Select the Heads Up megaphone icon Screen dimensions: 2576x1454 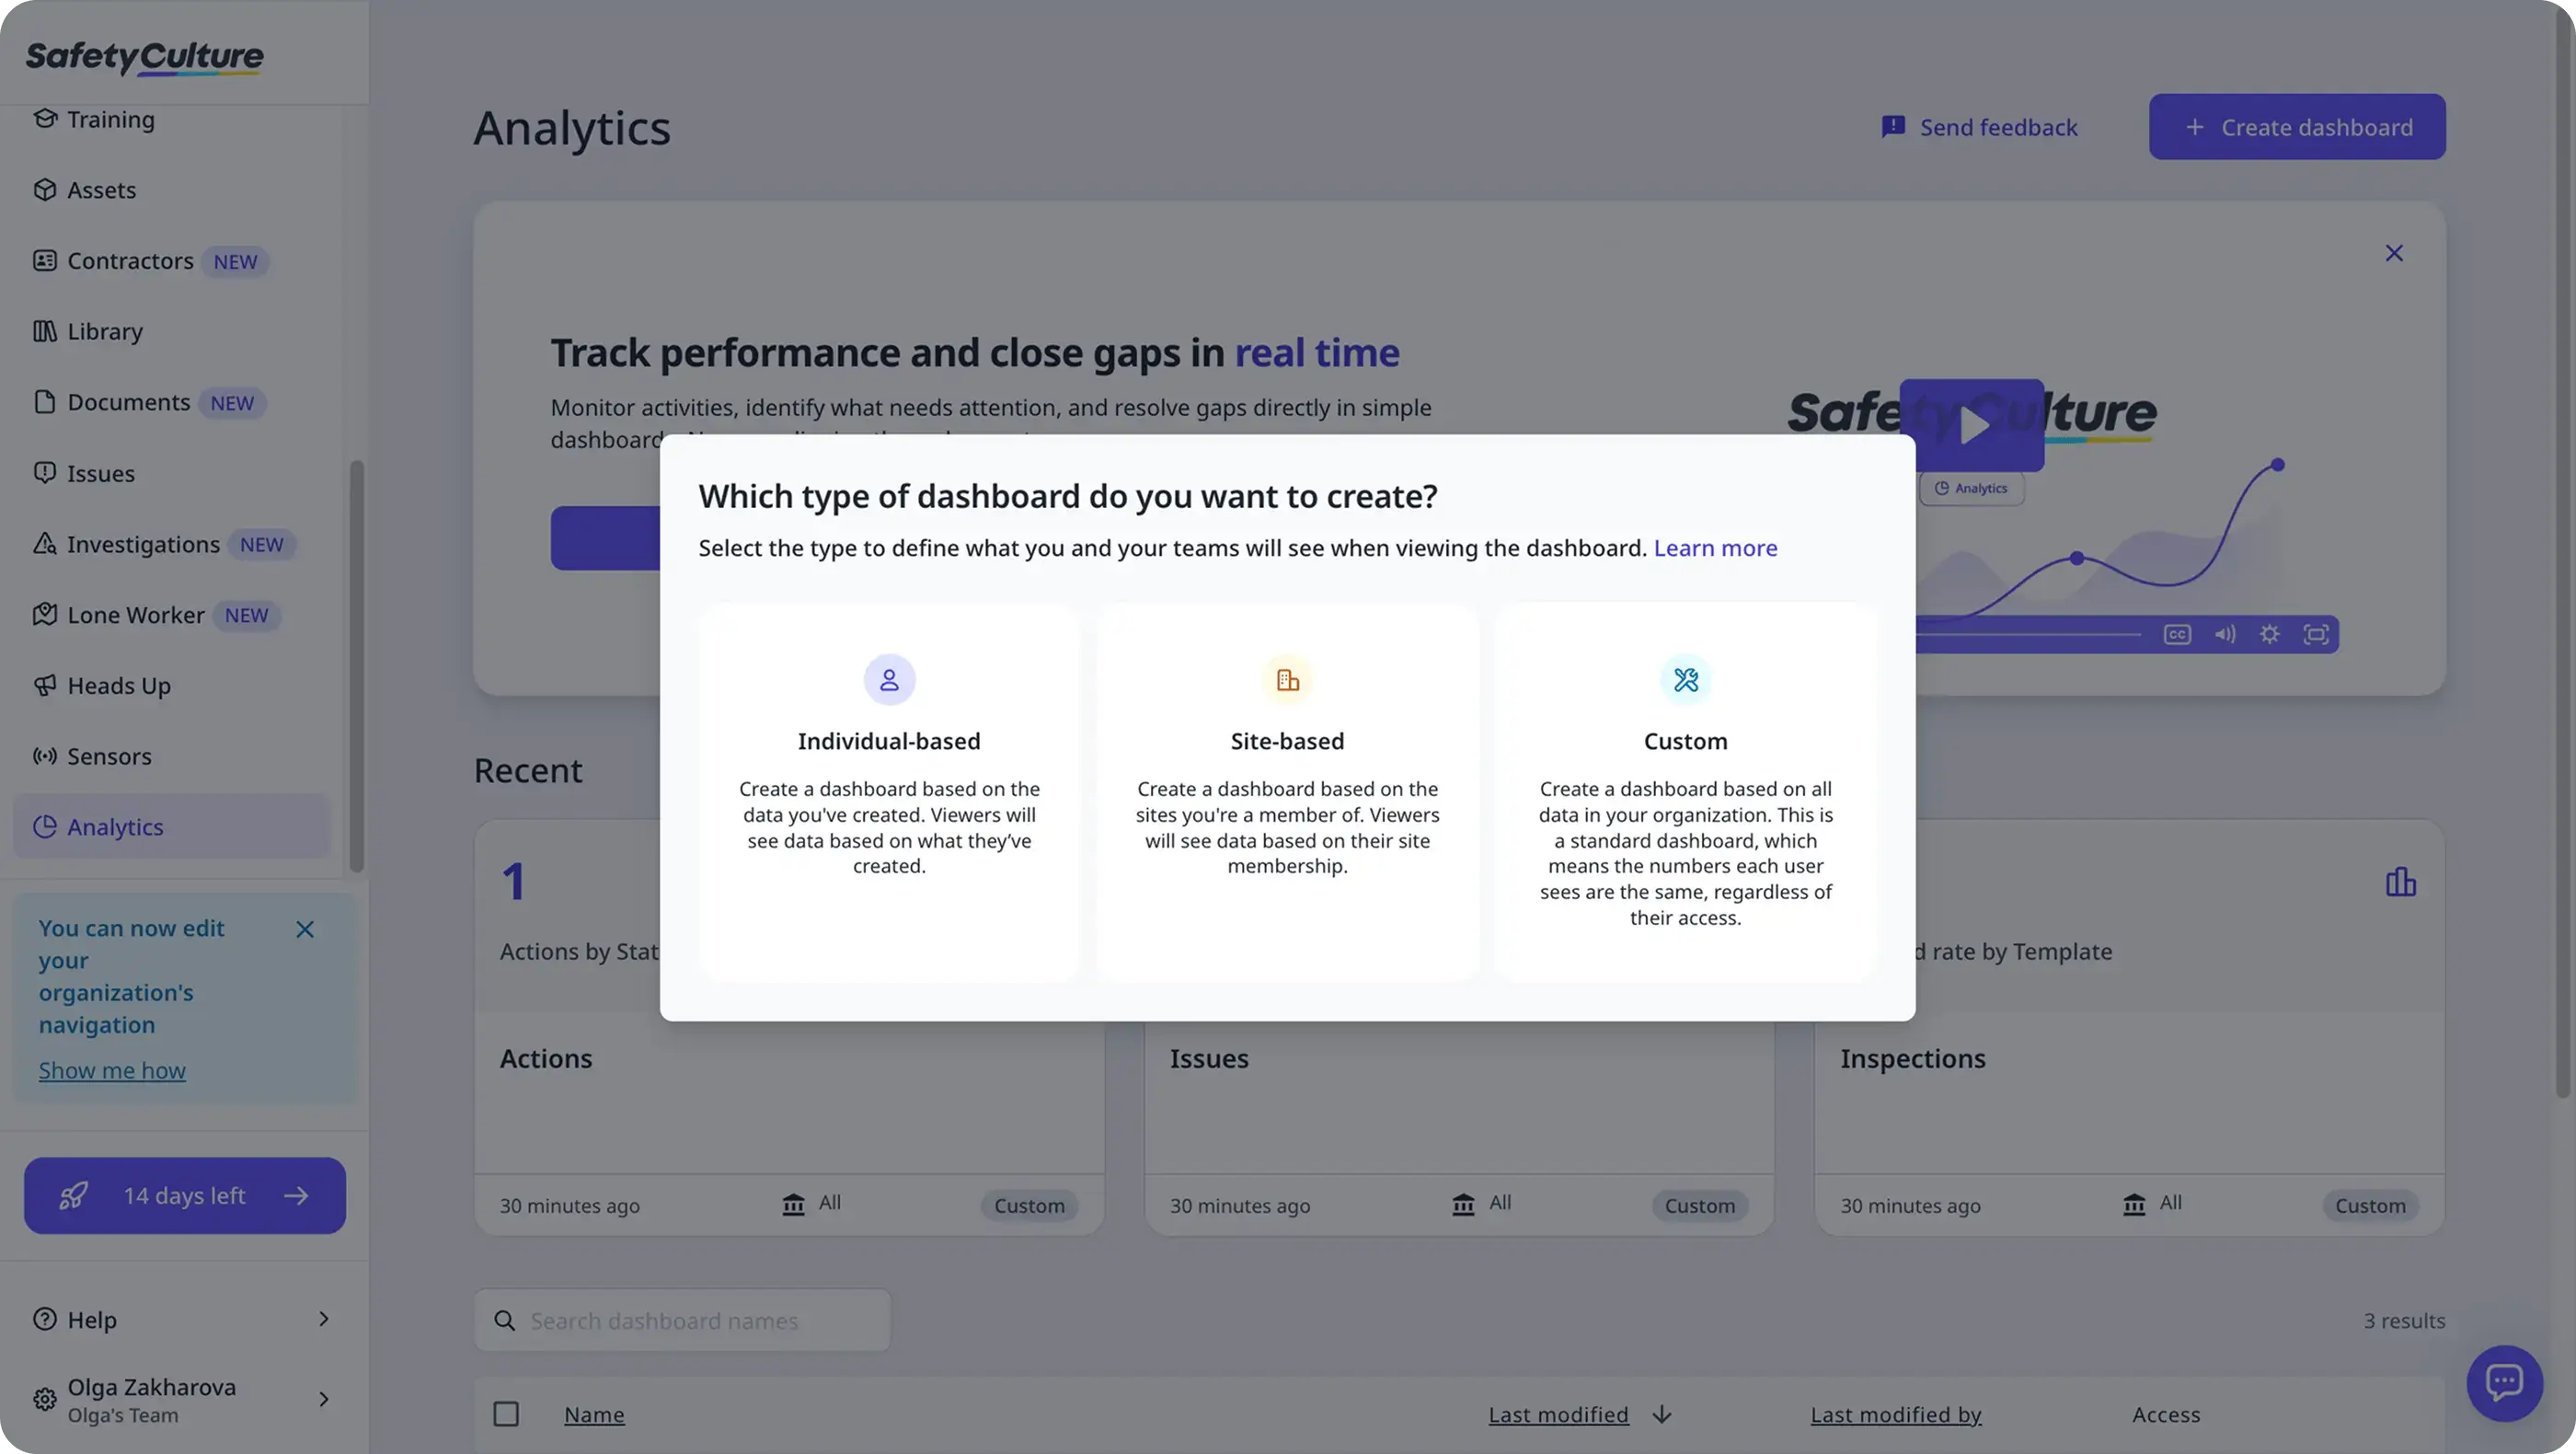pos(45,685)
